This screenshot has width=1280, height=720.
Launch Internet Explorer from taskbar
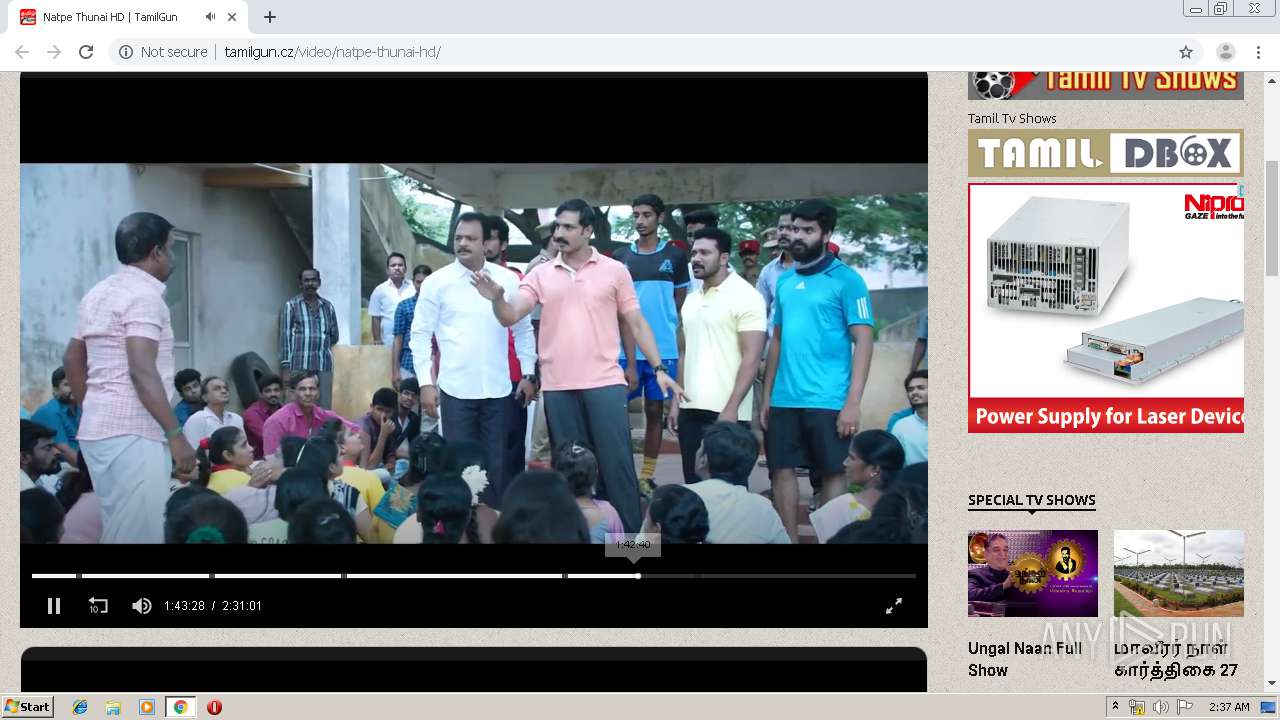coord(80,707)
